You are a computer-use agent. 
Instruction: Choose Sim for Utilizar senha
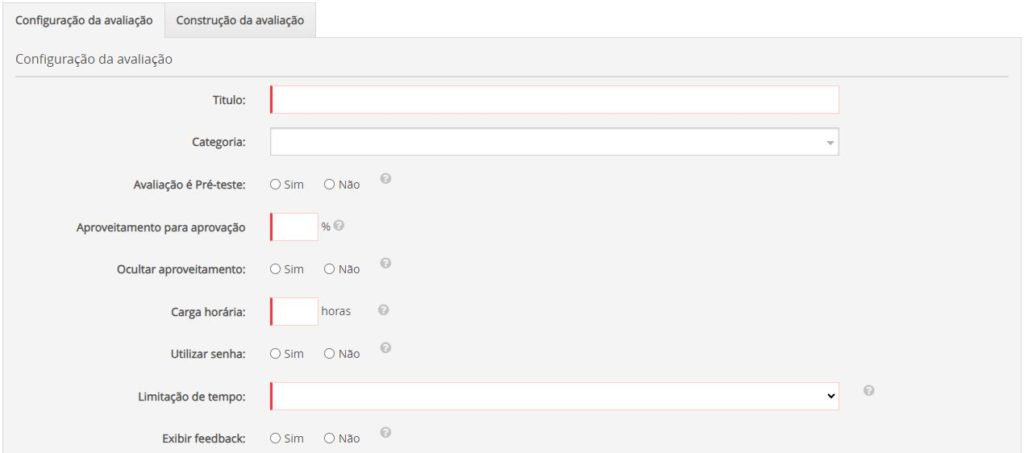tap(276, 354)
